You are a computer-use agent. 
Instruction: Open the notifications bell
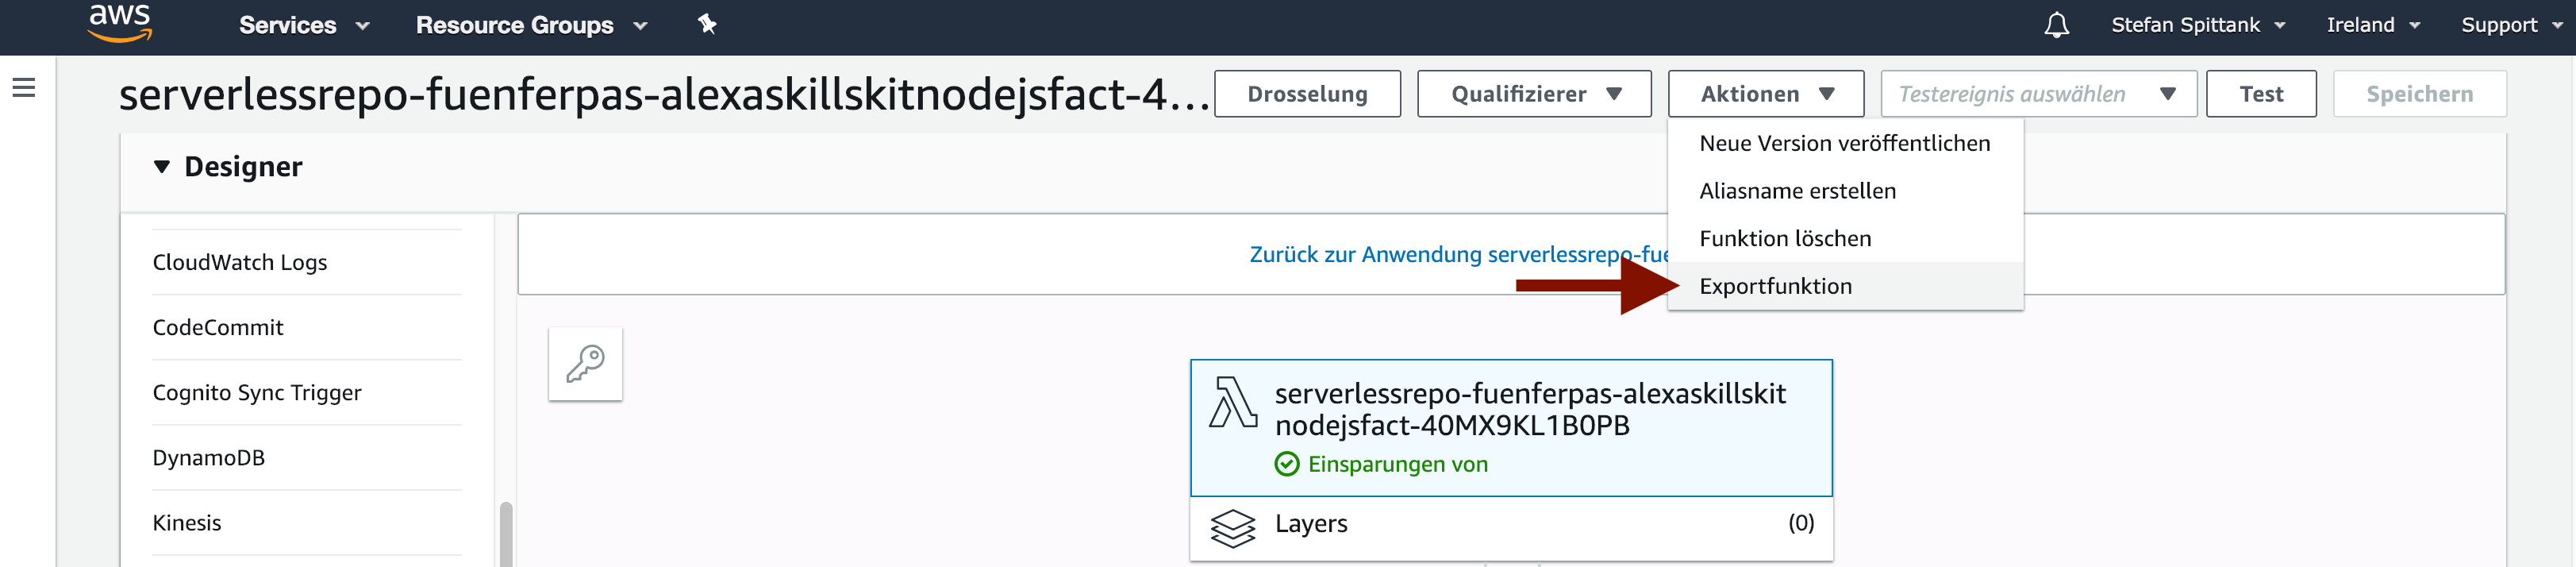click(2056, 25)
